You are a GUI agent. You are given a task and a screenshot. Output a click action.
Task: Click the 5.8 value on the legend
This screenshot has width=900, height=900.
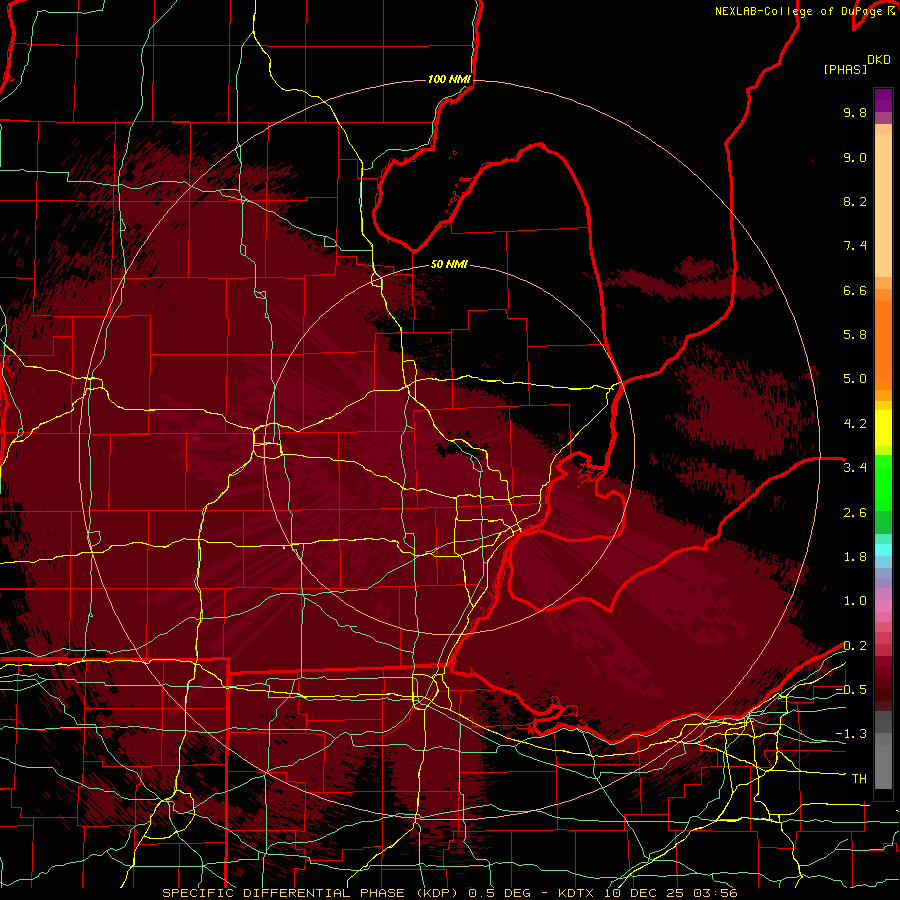click(855, 335)
